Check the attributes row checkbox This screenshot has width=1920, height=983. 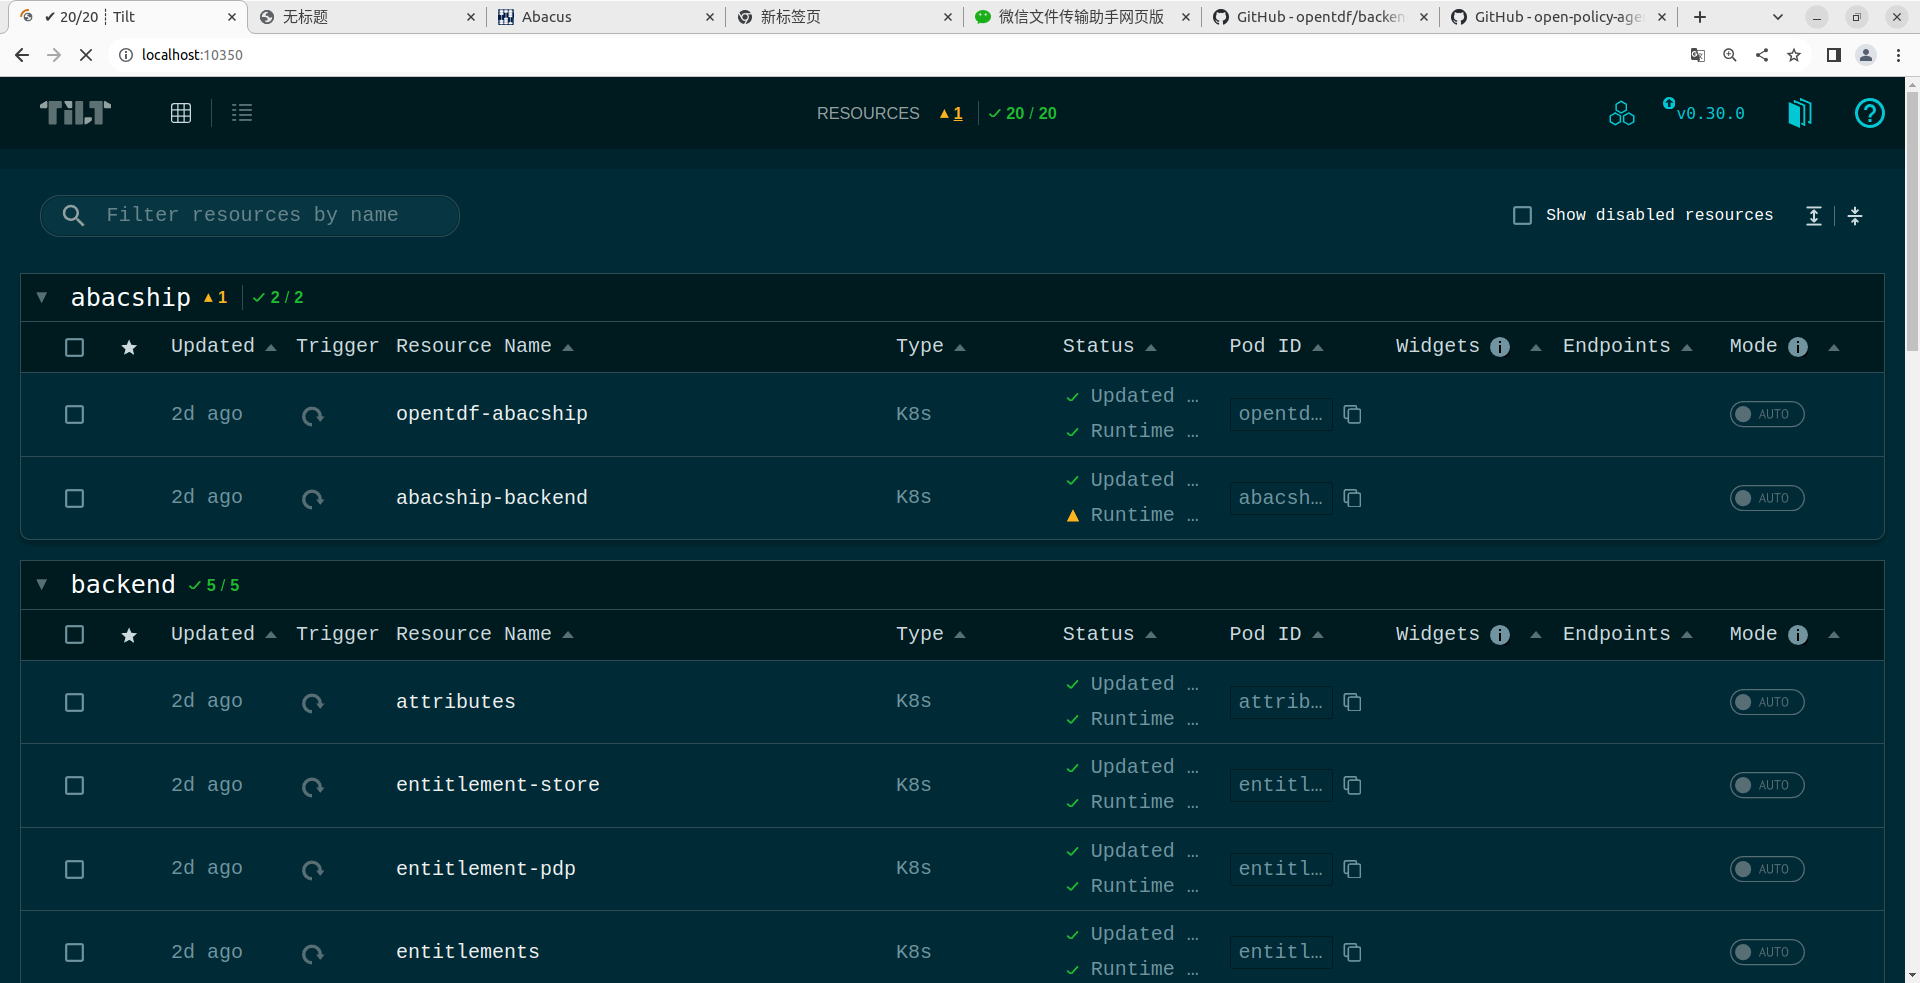click(74, 702)
